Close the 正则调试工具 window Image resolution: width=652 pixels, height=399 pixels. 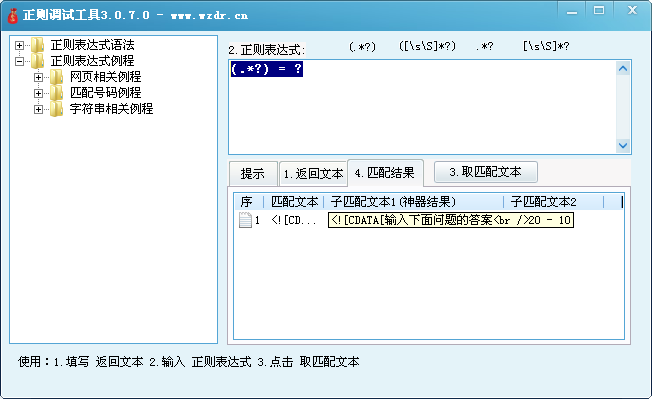(x=632, y=11)
